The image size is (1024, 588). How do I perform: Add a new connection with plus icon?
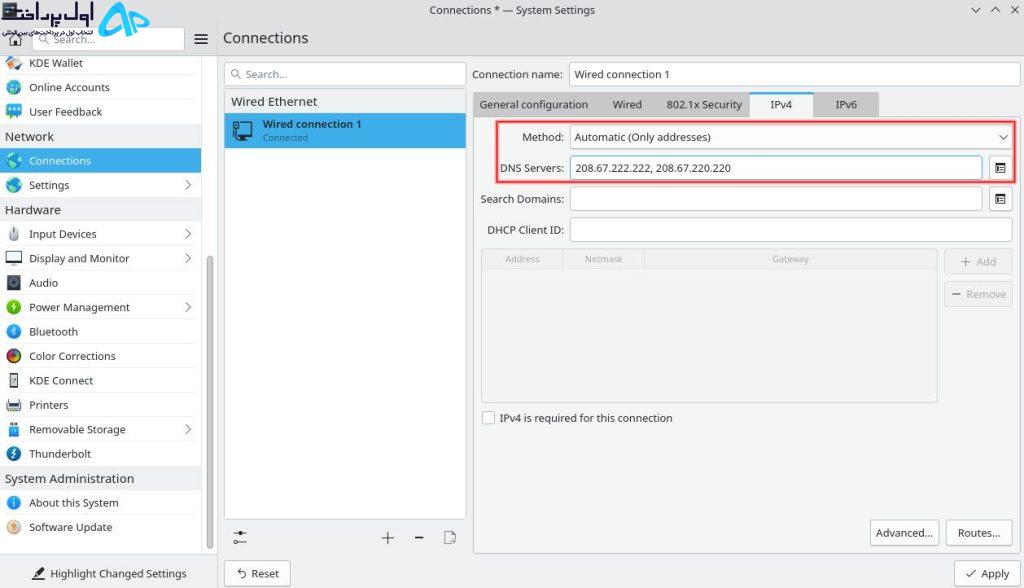[x=387, y=538]
